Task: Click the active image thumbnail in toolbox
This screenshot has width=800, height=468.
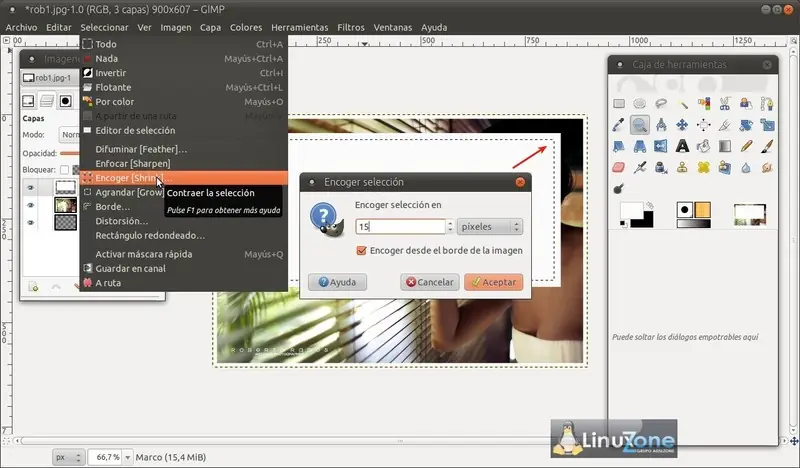Action: coord(749,215)
